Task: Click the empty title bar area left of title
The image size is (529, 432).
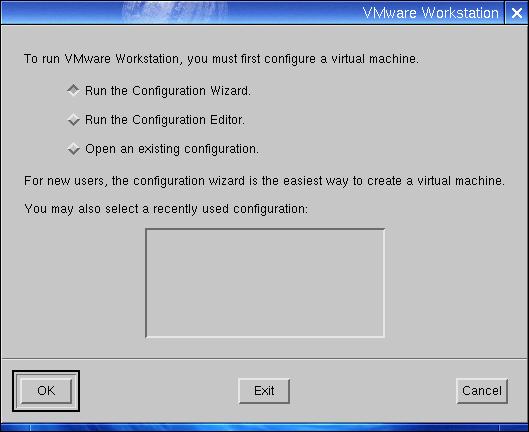Action: pos(61,13)
